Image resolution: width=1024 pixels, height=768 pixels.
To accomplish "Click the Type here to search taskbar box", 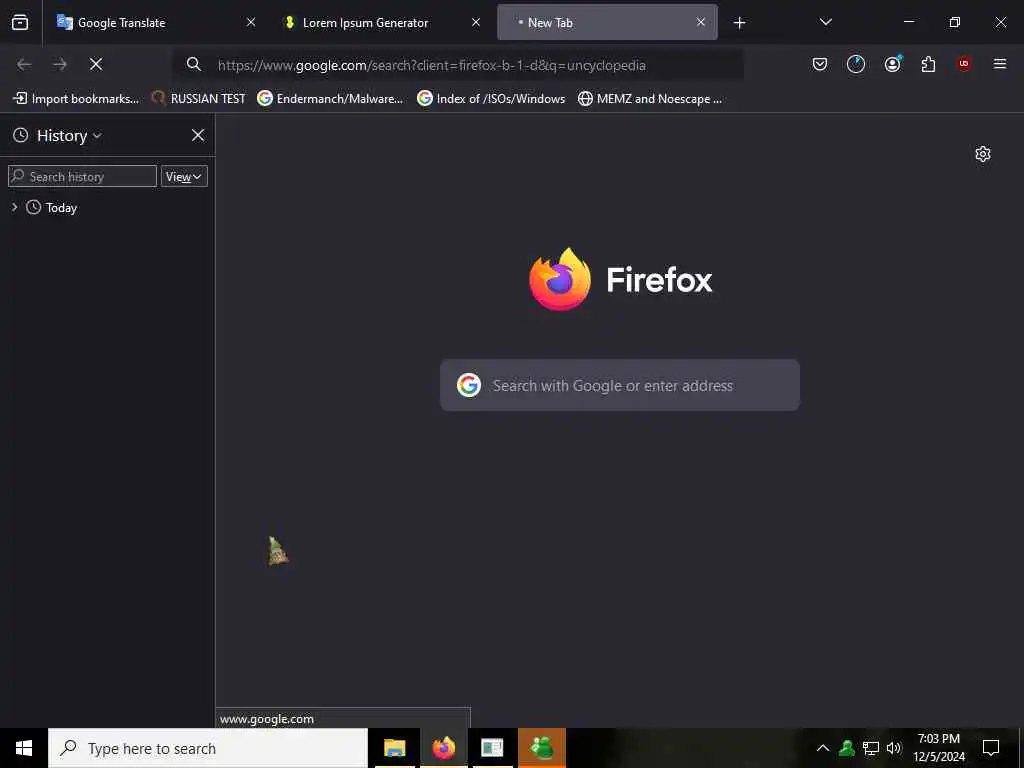I will pyautogui.click(x=208, y=748).
